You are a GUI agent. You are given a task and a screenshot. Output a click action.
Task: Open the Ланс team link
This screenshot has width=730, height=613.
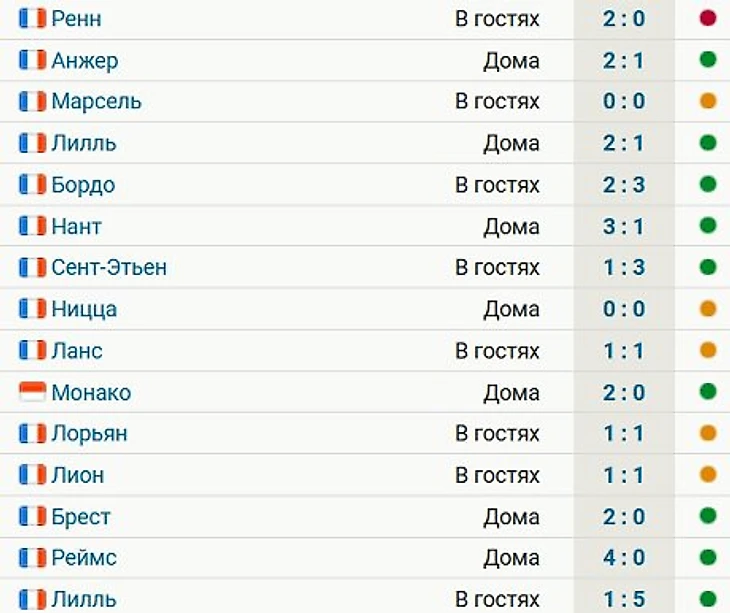(x=77, y=351)
